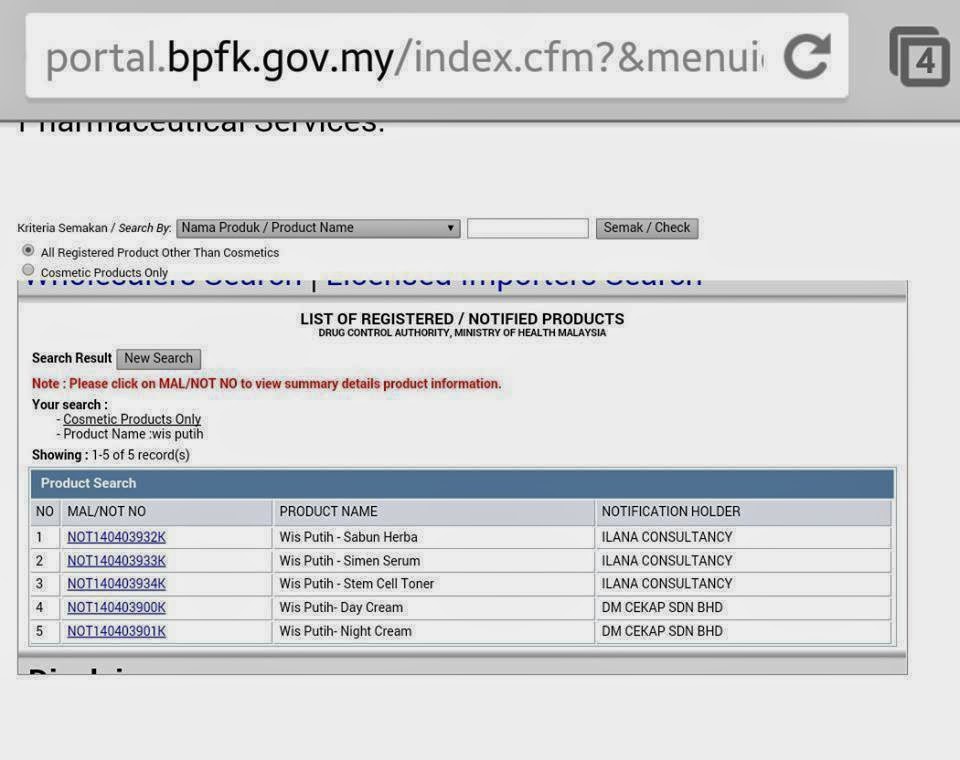
Task: Open the Search By product name dropdown
Action: click(318, 228)
